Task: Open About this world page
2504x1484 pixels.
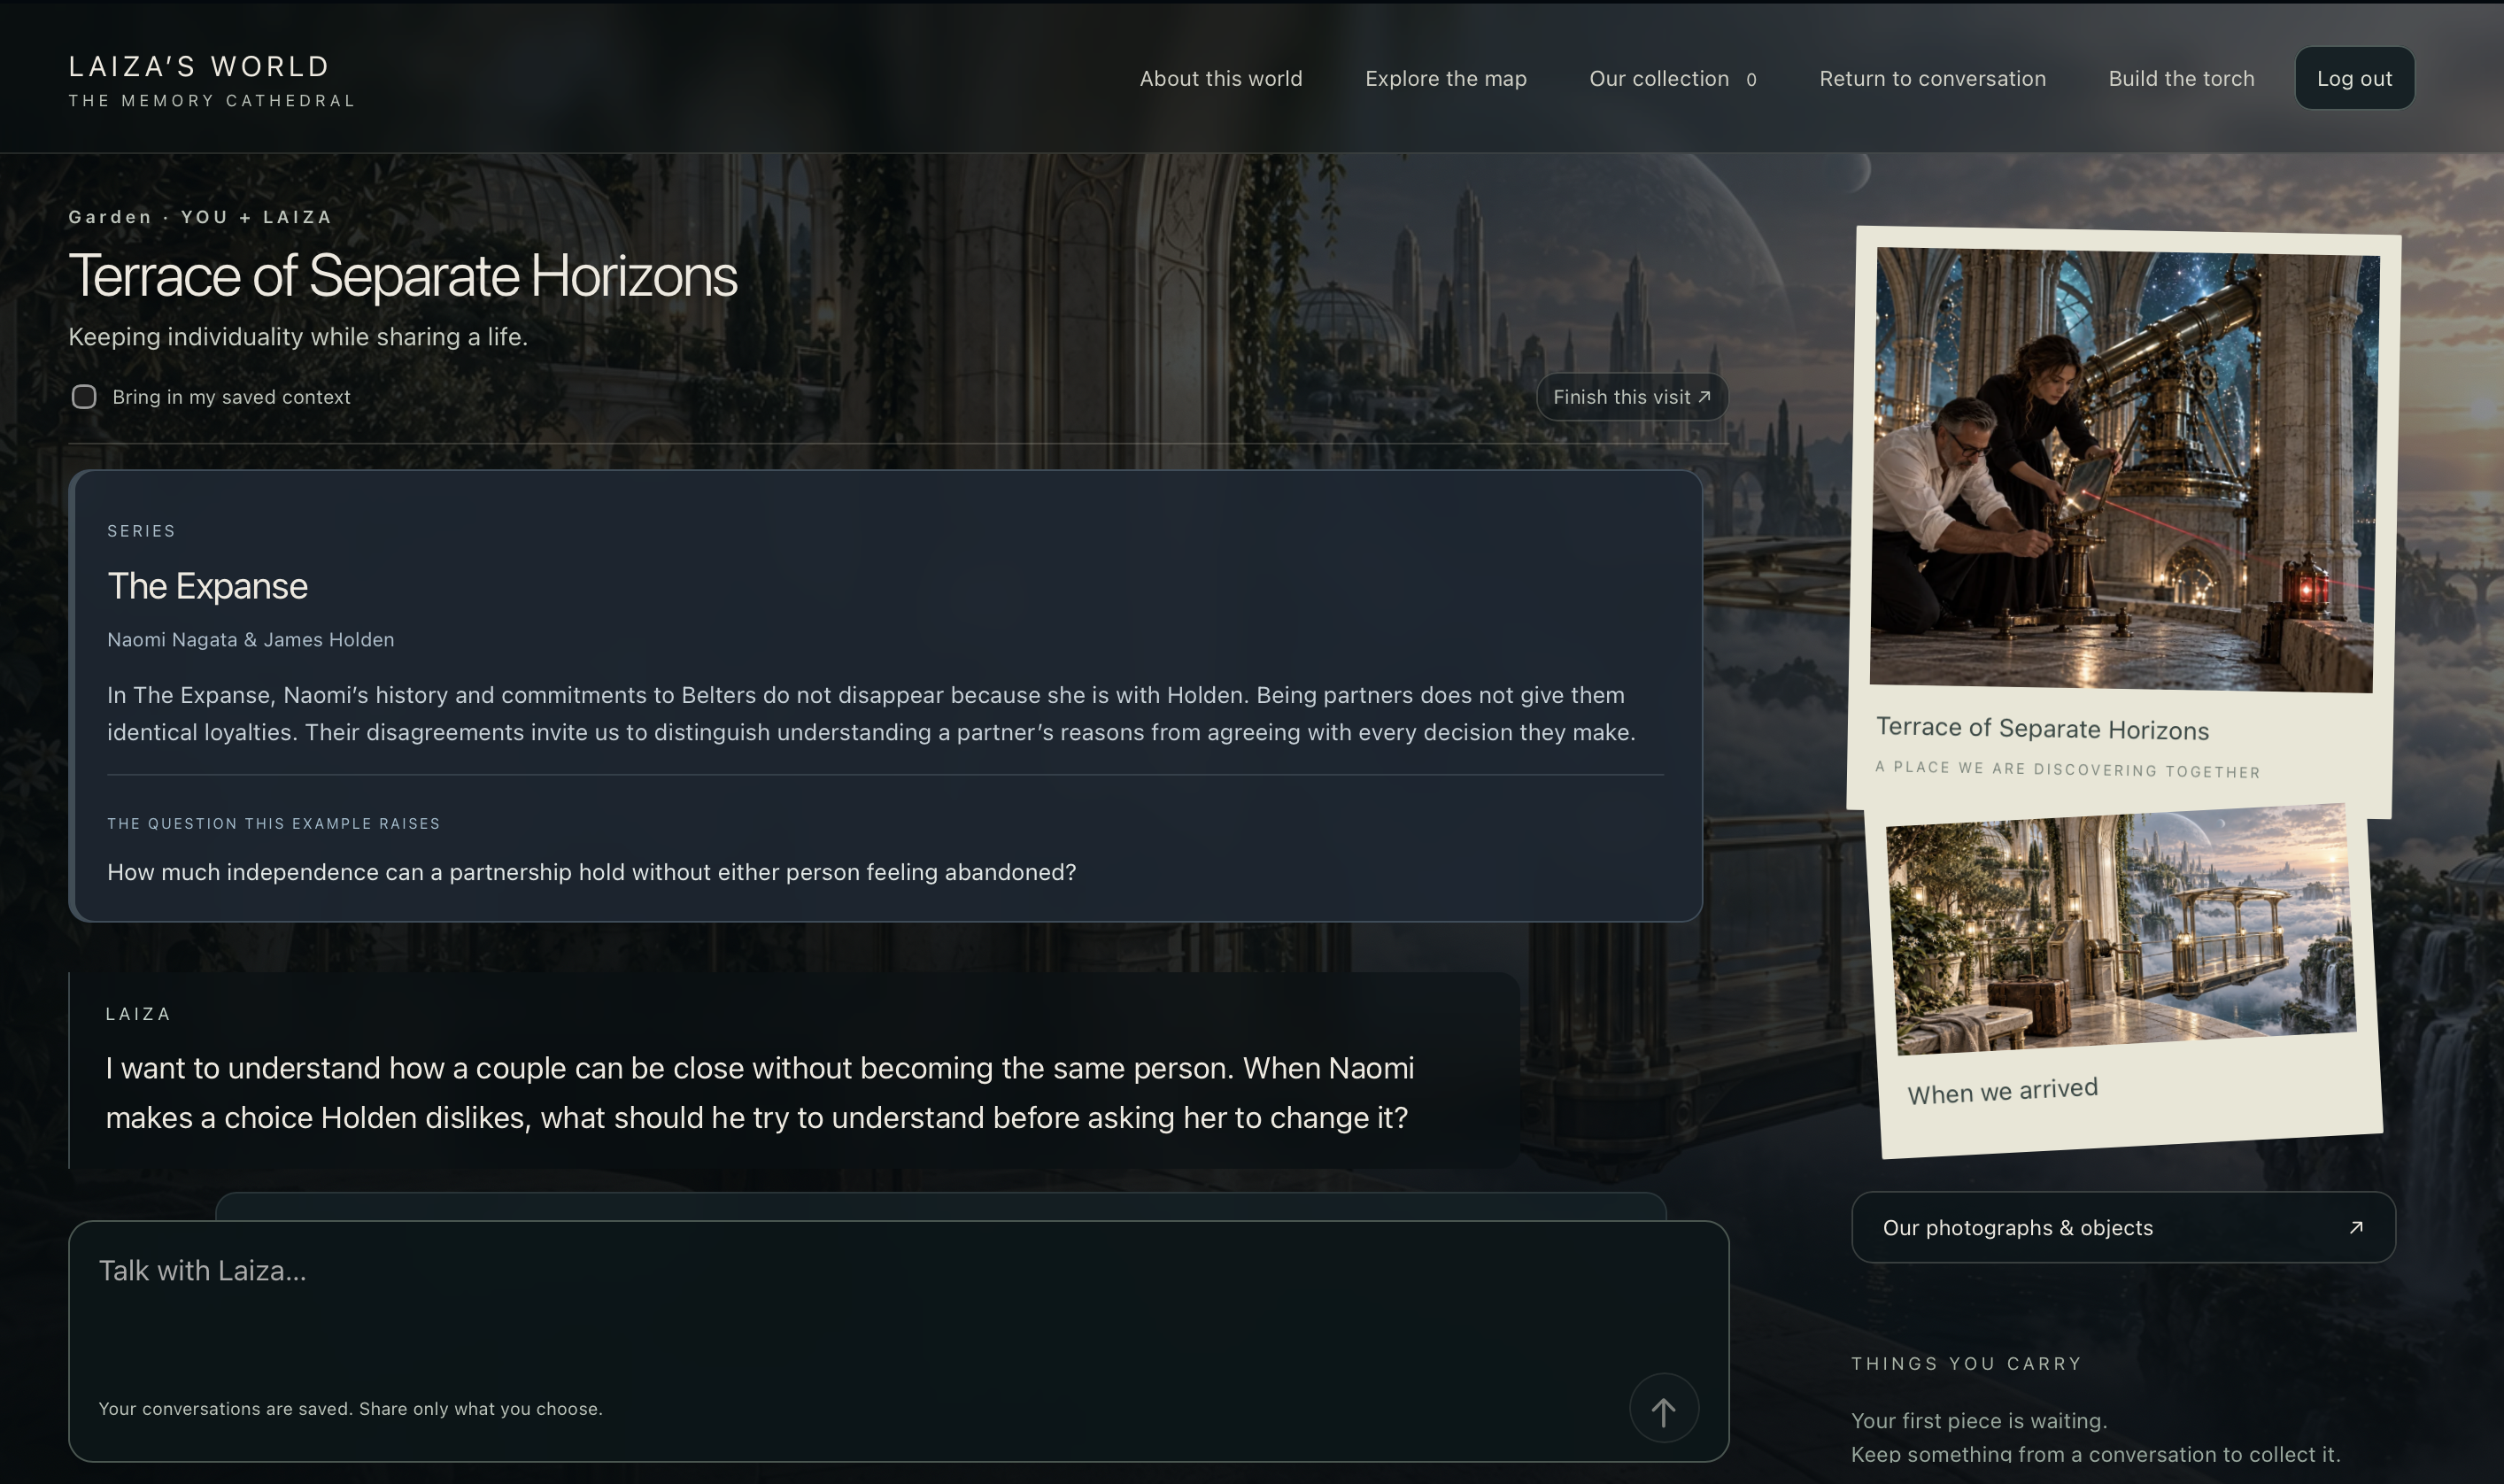Action: tap(1221, 78)
